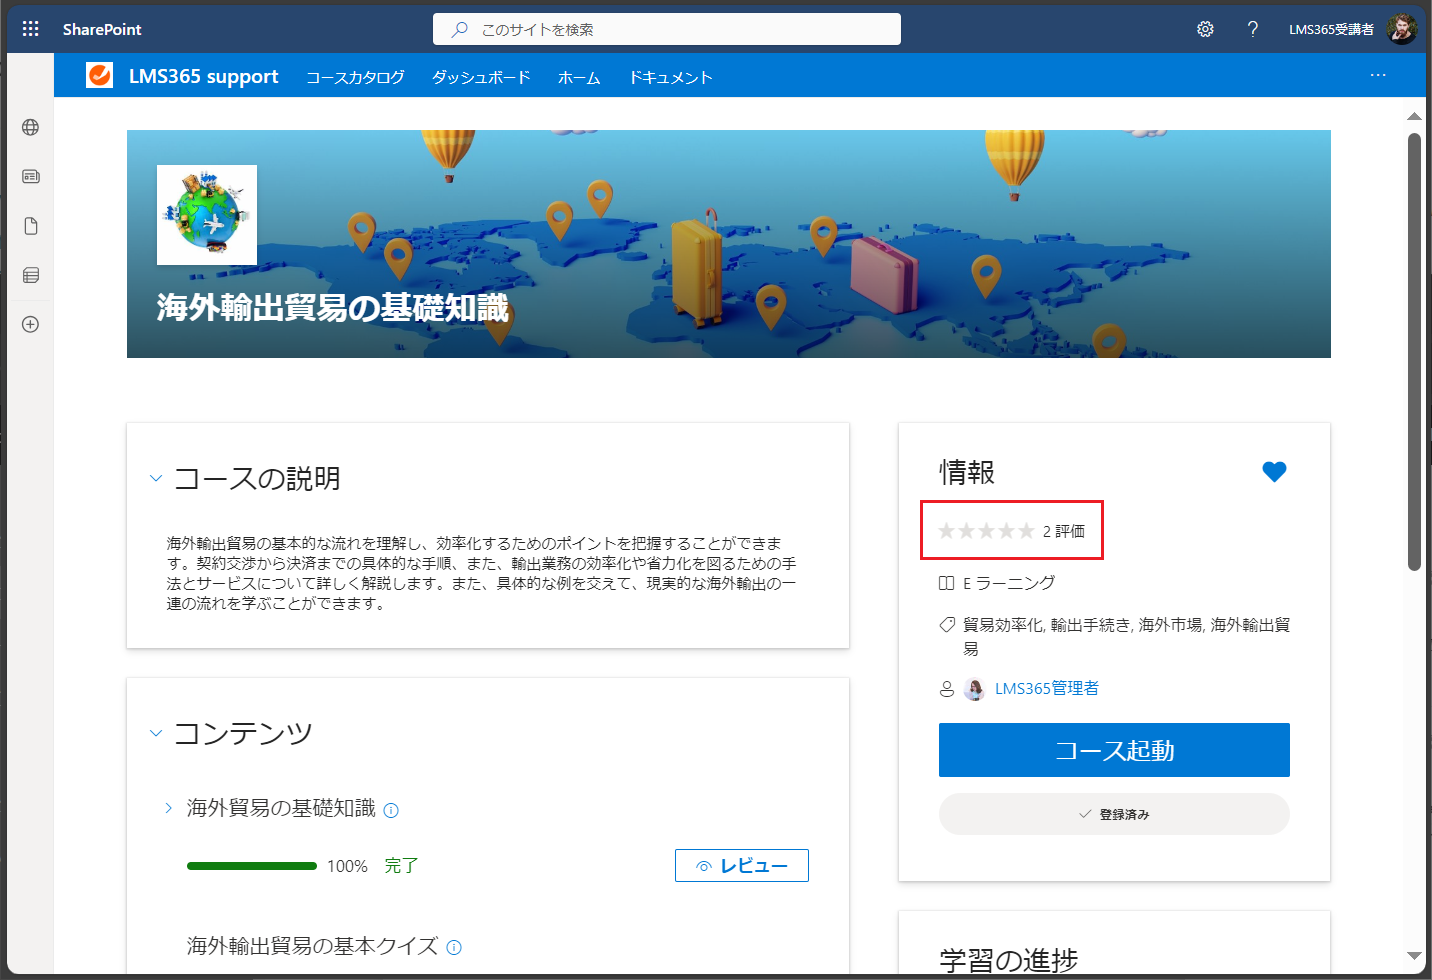Click the 登録済み button
1432x980 pixels.
click(1114, 814)
